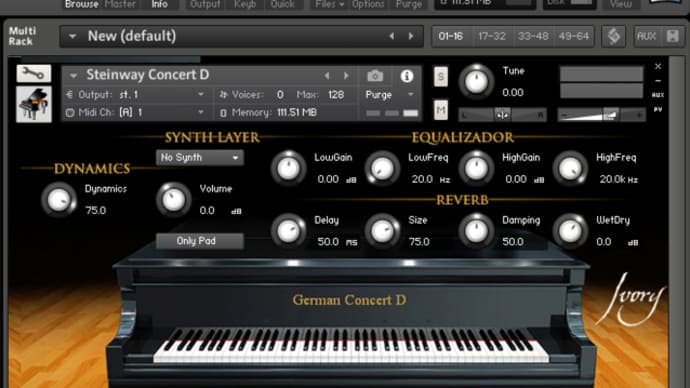
Task: Click the save icon beside AUX
Action: (672, 36)
